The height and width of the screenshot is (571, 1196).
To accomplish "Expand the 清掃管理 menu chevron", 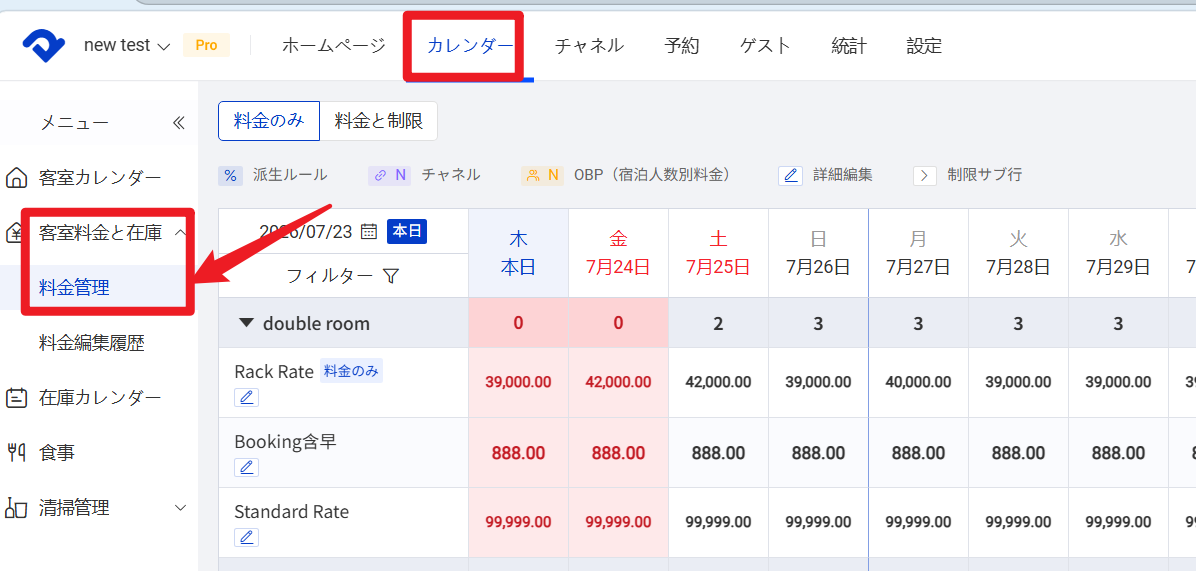I will (x=180, y=508).
